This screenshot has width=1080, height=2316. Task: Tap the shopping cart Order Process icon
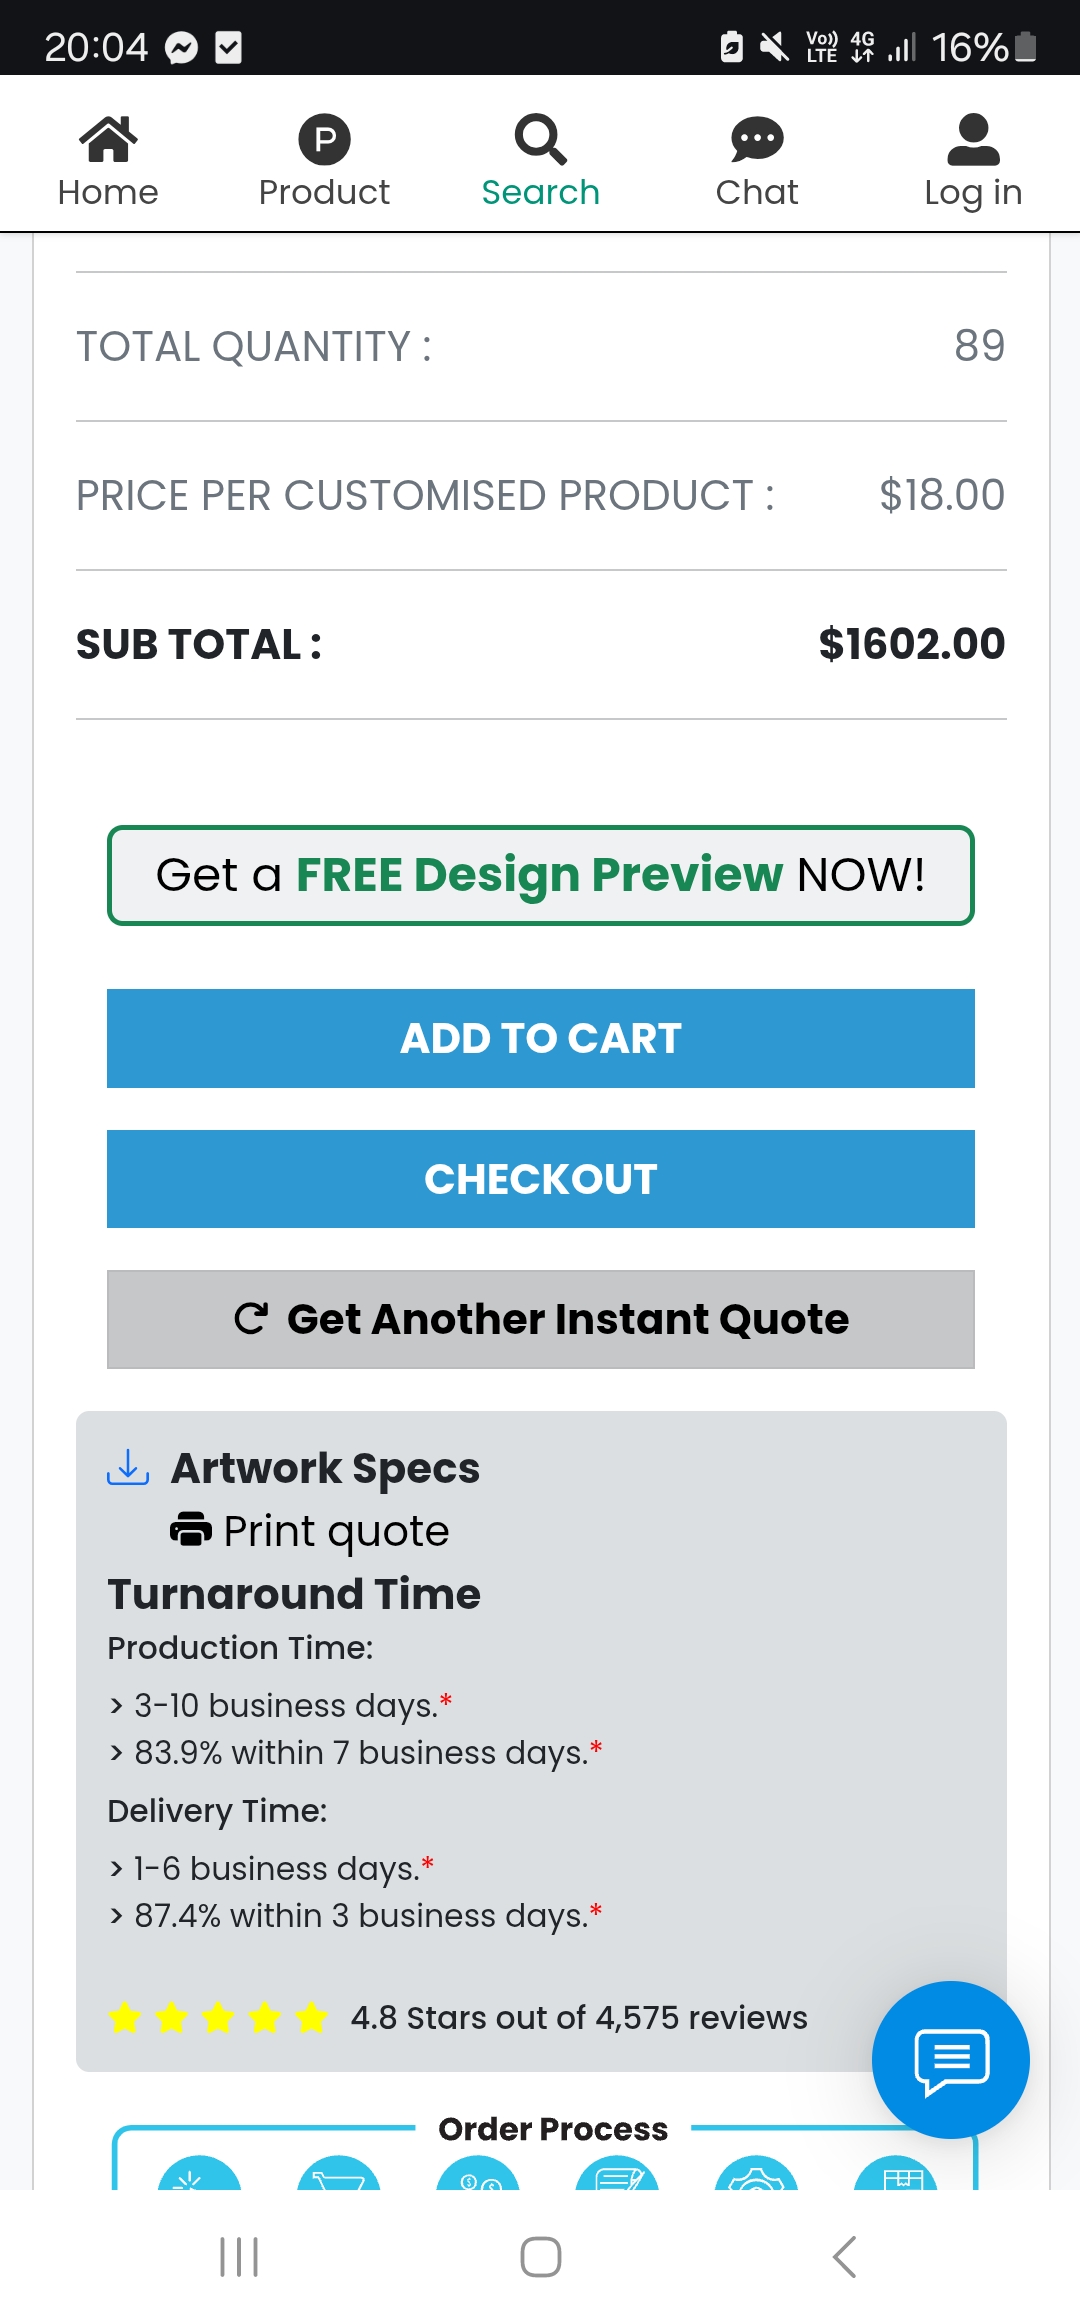[x=339, y=2174]
